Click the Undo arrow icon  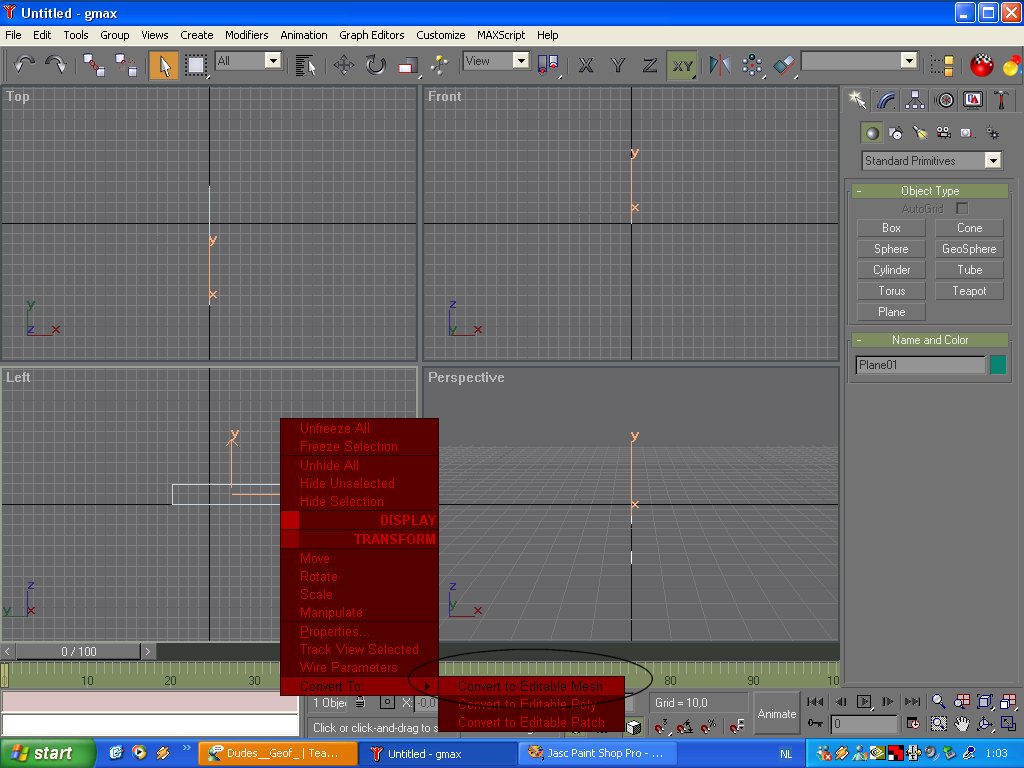25,65
